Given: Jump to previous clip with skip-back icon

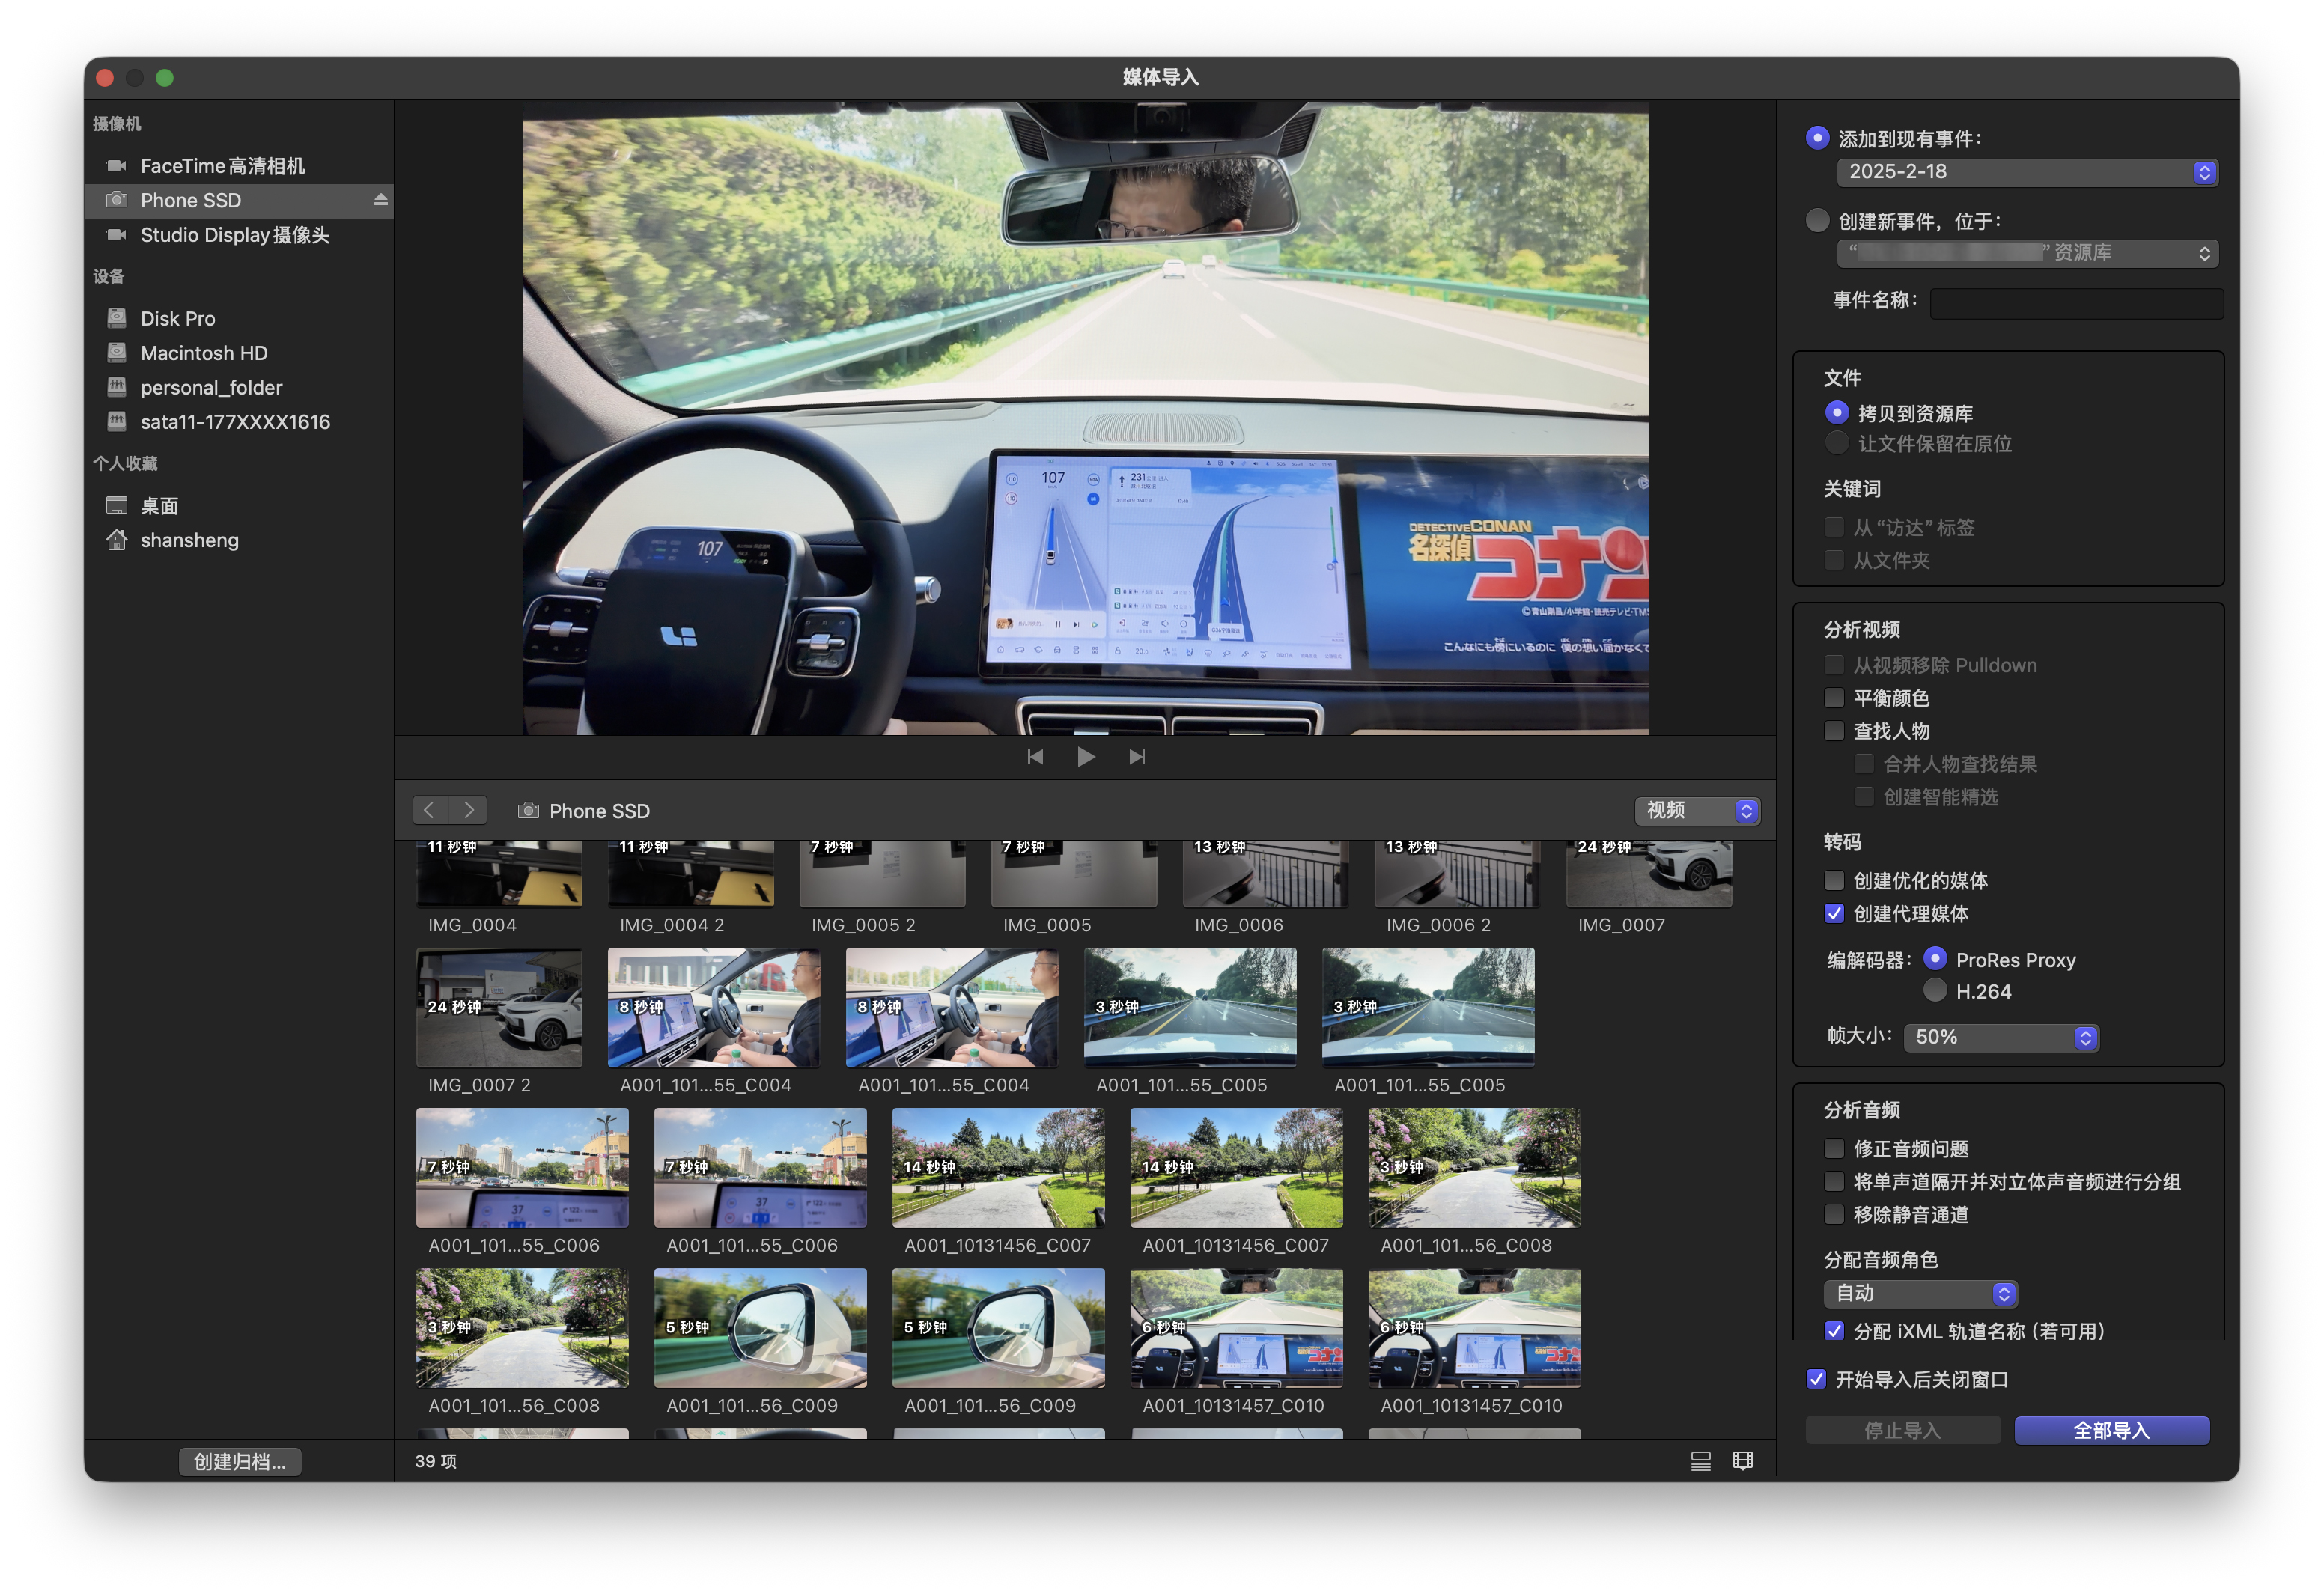Looking at the screenshot, I should (x=1035, y=757).
